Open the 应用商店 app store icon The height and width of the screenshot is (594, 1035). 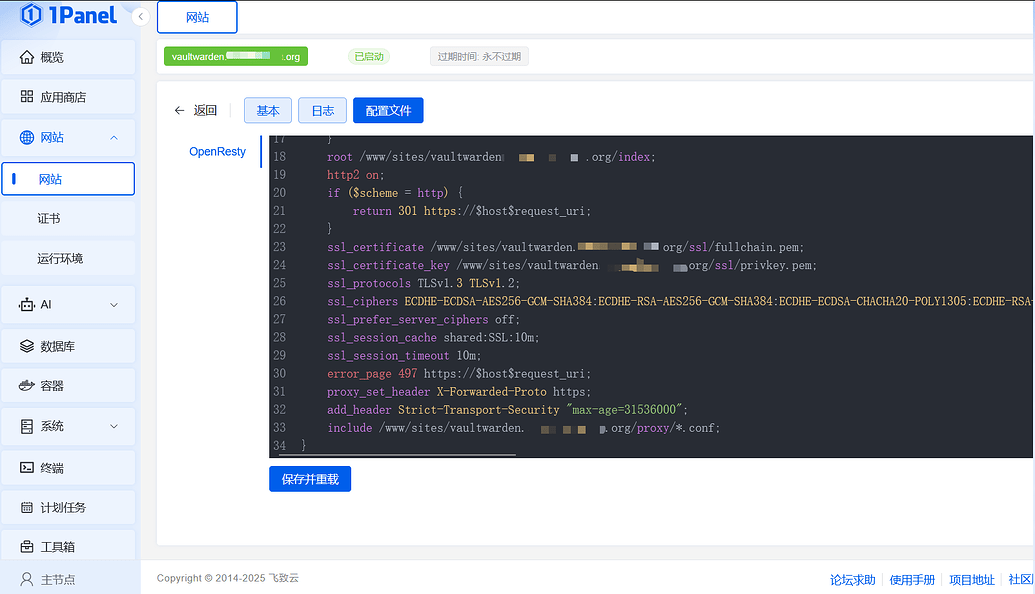(27, 97)
